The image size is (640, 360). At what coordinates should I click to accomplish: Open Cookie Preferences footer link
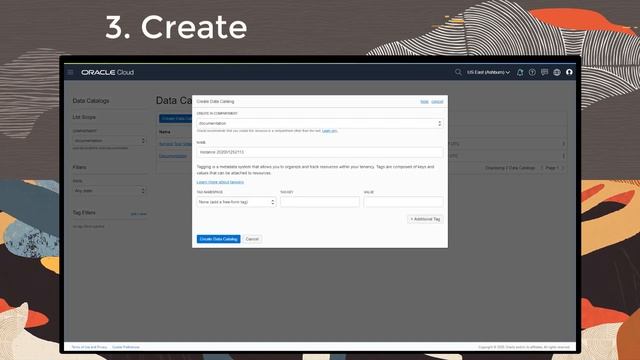[x=126, y=347]
